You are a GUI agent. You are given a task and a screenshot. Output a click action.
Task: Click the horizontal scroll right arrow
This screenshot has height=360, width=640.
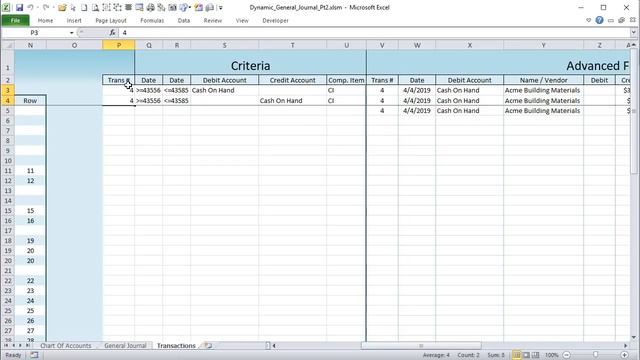point(626,346)
